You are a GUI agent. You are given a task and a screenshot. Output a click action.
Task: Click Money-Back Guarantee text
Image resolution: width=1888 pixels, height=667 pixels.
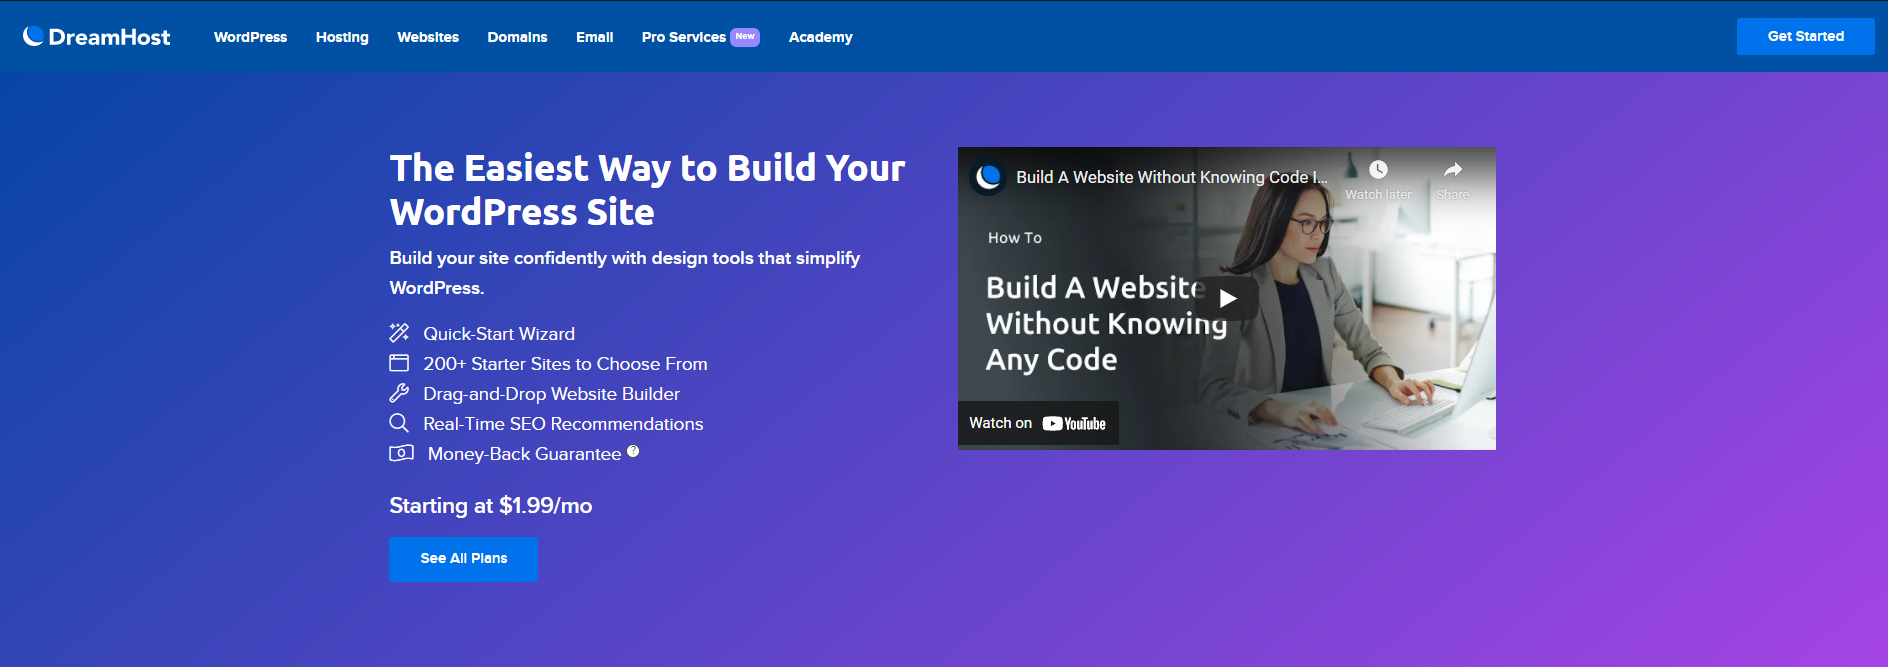coord(524,453)
